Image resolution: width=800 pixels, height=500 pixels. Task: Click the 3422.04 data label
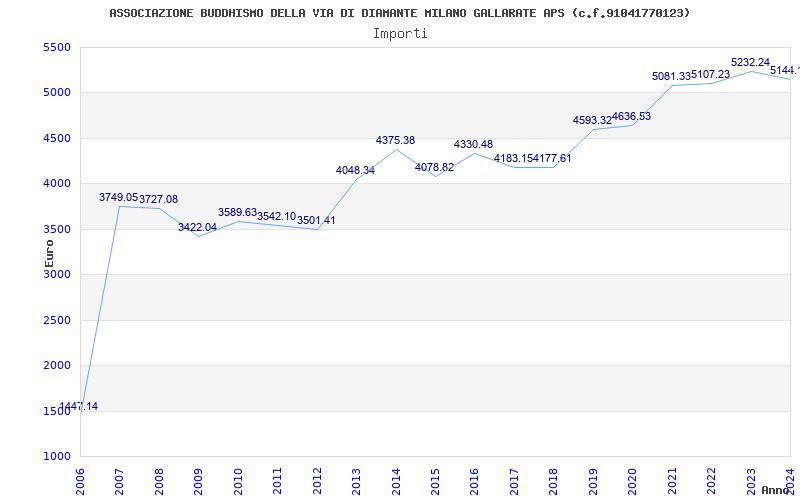click(x=197, y=227)
